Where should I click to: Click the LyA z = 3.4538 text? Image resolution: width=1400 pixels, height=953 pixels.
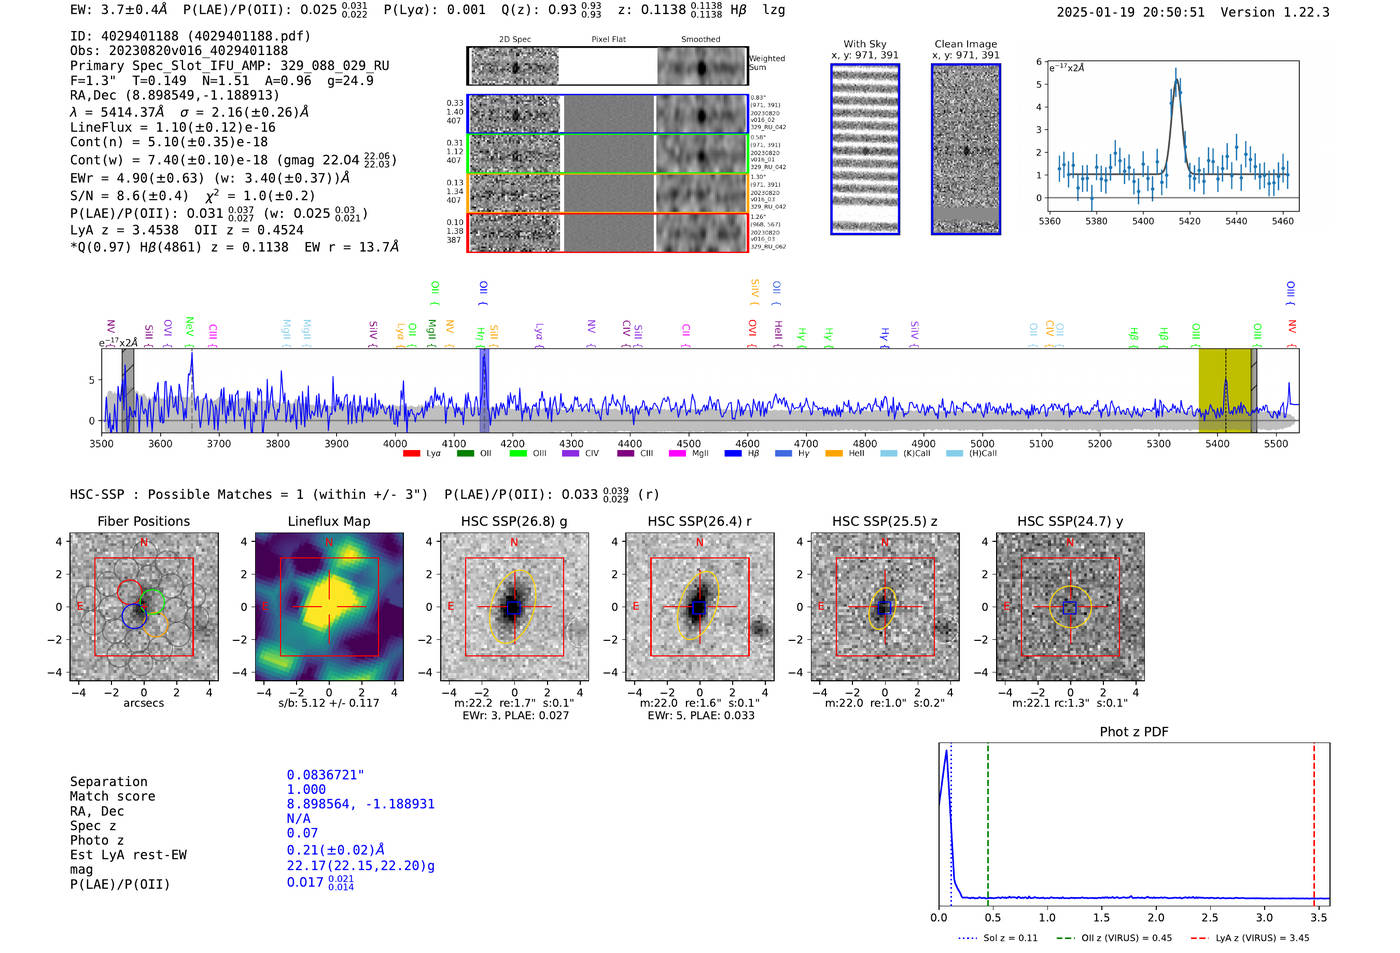pos(123,230)
